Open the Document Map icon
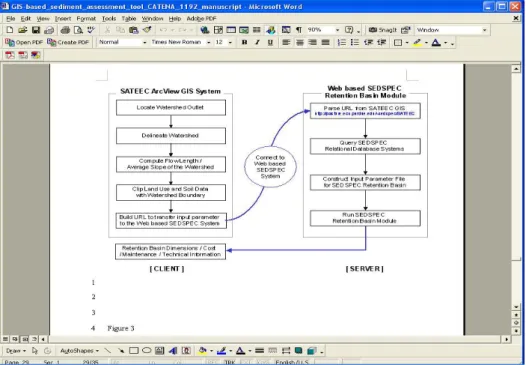The height and width of the screenshot is (365, 526). [286, 30]
